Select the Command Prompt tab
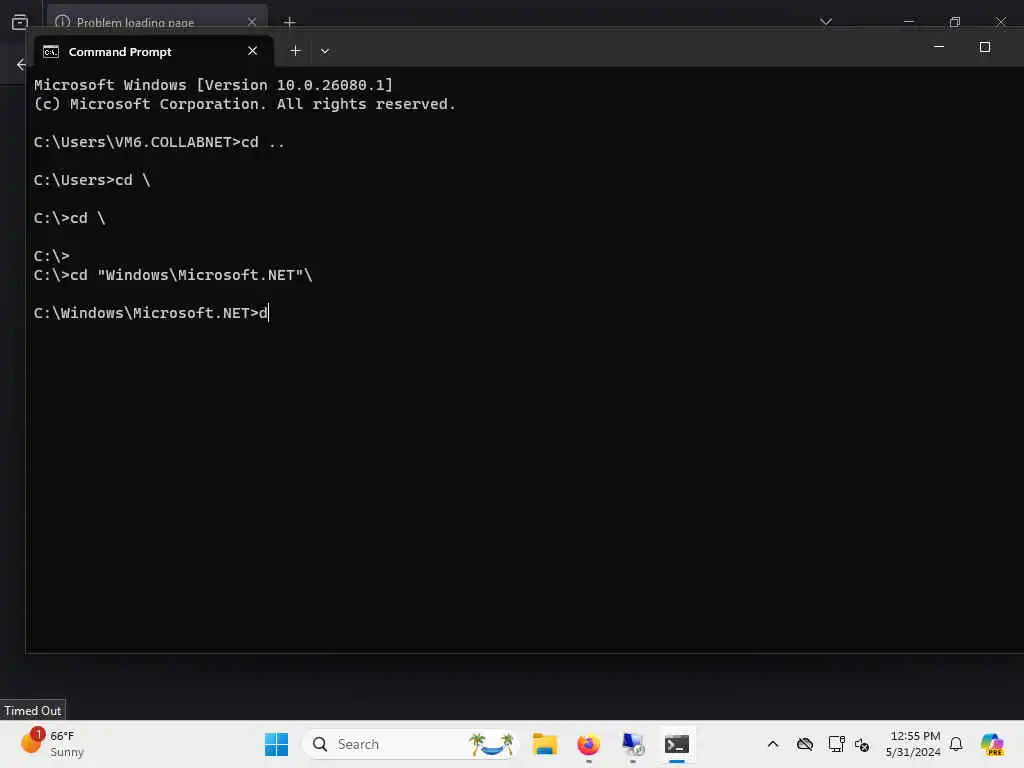 (x=153, y=51)
